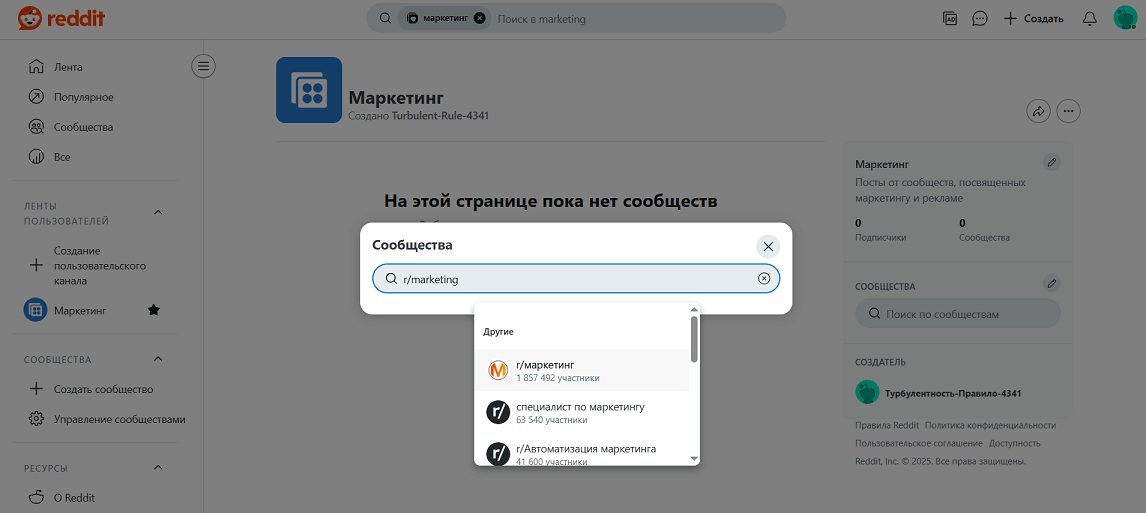This screenshot has width=1146, height=513.
Task: Open Пользовательское соглашение link
Action: coord(919,444)
